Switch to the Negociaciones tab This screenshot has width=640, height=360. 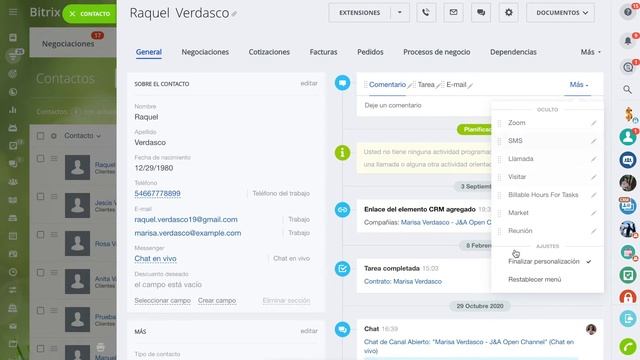[205, 52]
